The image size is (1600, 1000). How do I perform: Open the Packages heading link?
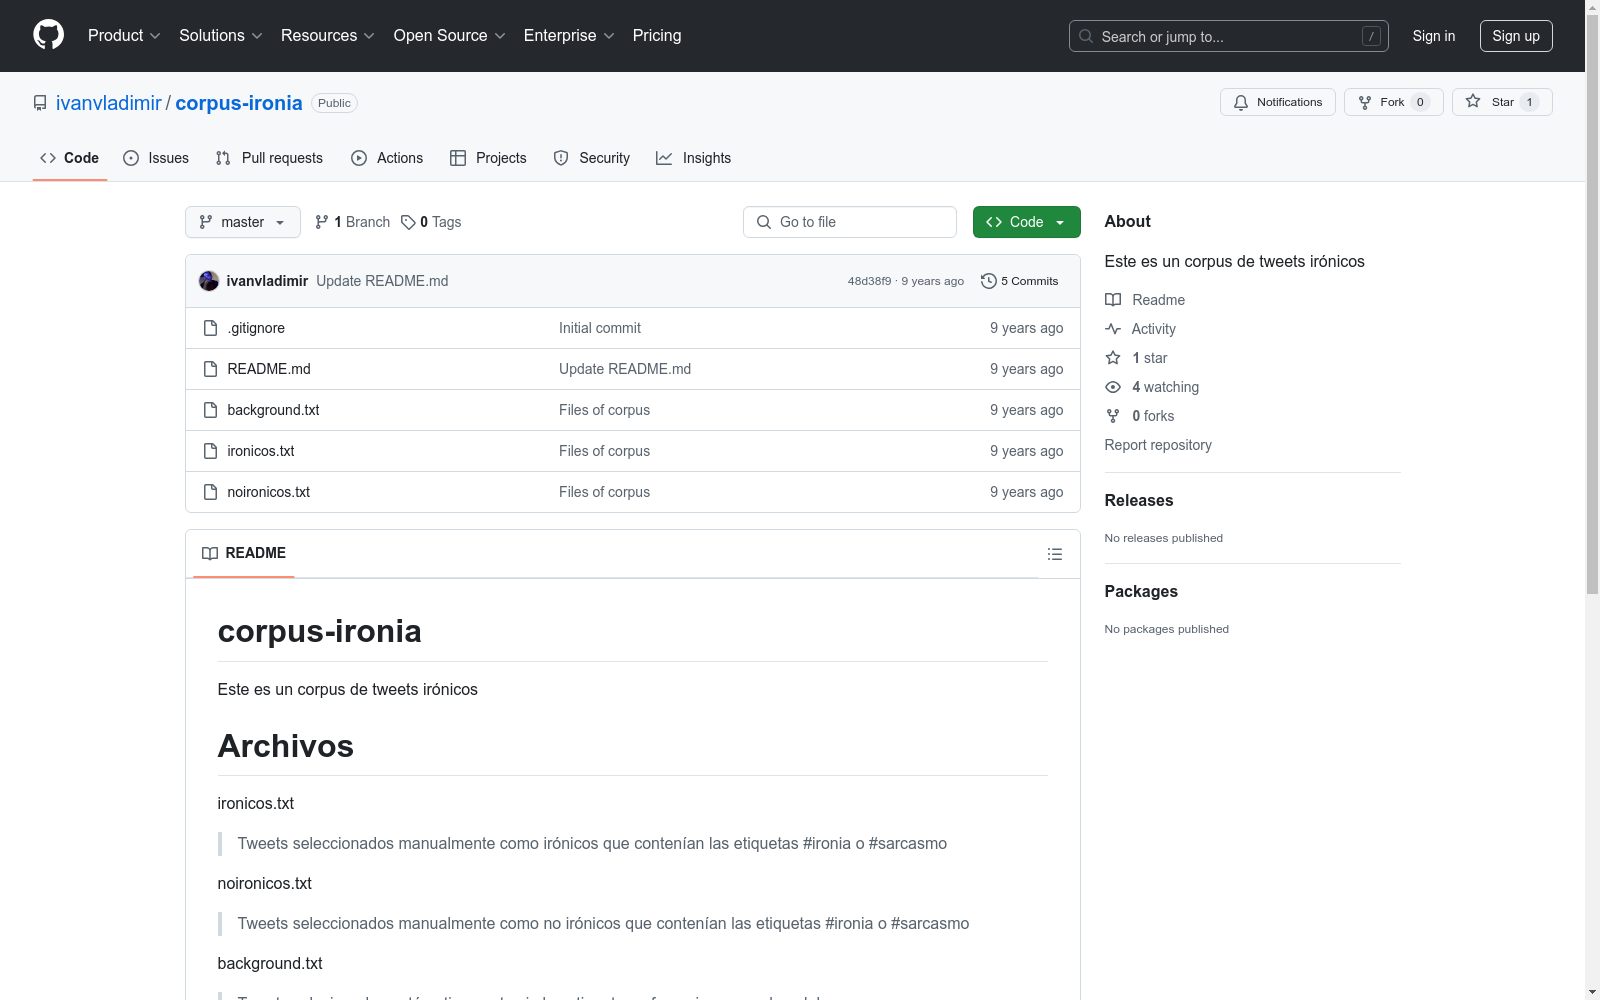pyautogui.click(x=1141, y=591)
